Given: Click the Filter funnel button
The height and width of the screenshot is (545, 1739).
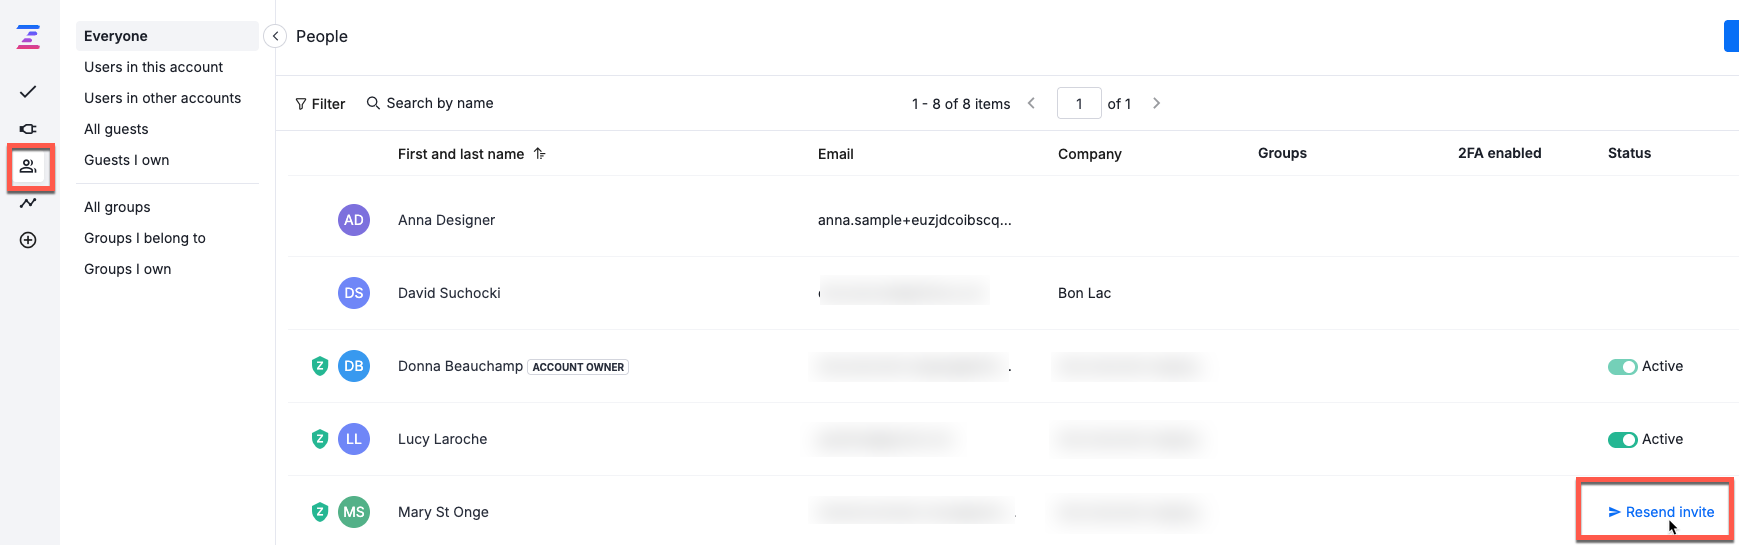Looking at the screenshot, I should pos(320,104).
